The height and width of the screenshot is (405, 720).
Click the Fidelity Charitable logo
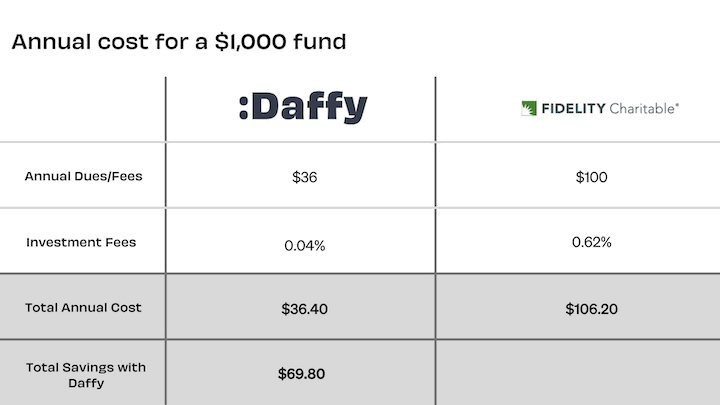(600, 108)
